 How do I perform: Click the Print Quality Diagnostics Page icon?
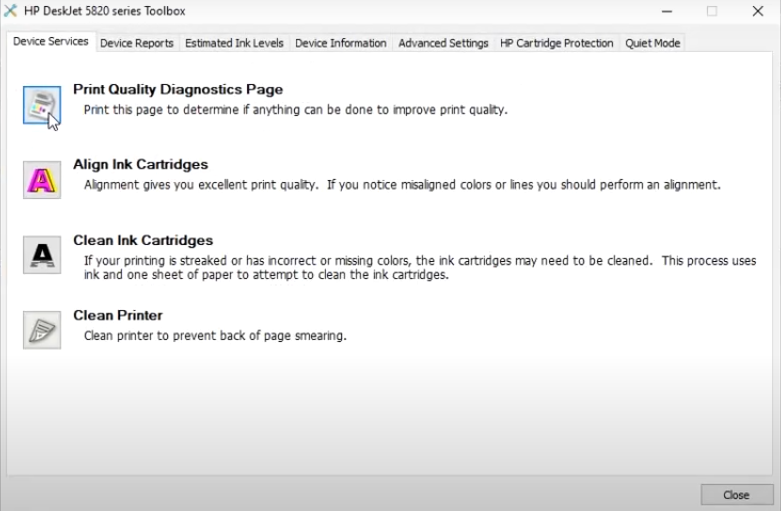pos(42,105)
